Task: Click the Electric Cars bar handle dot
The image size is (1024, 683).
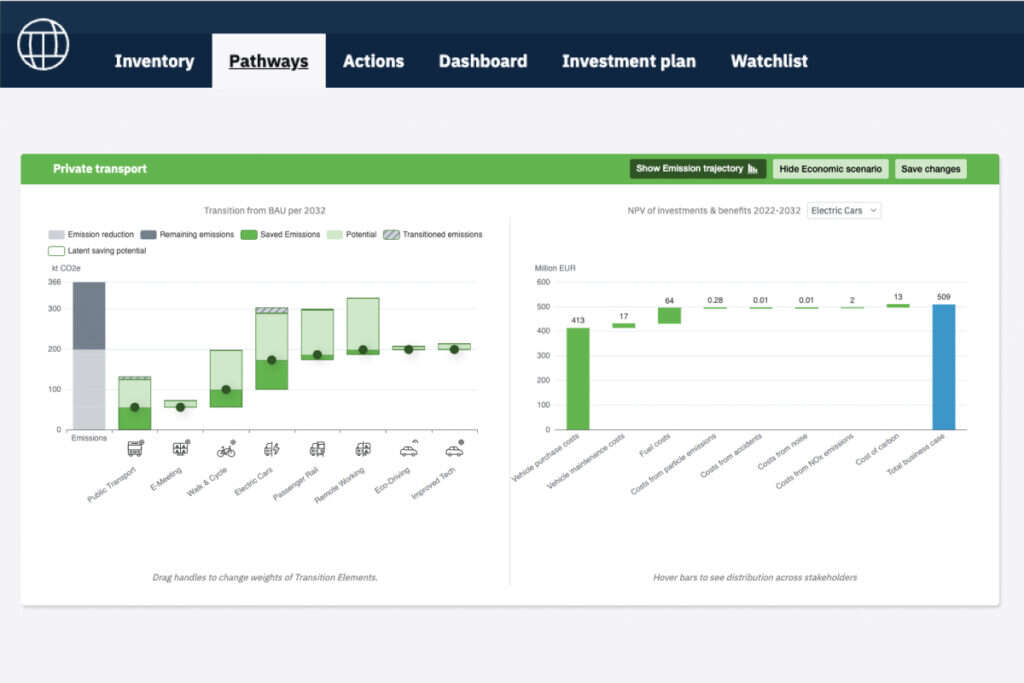Action: (272, 360)
